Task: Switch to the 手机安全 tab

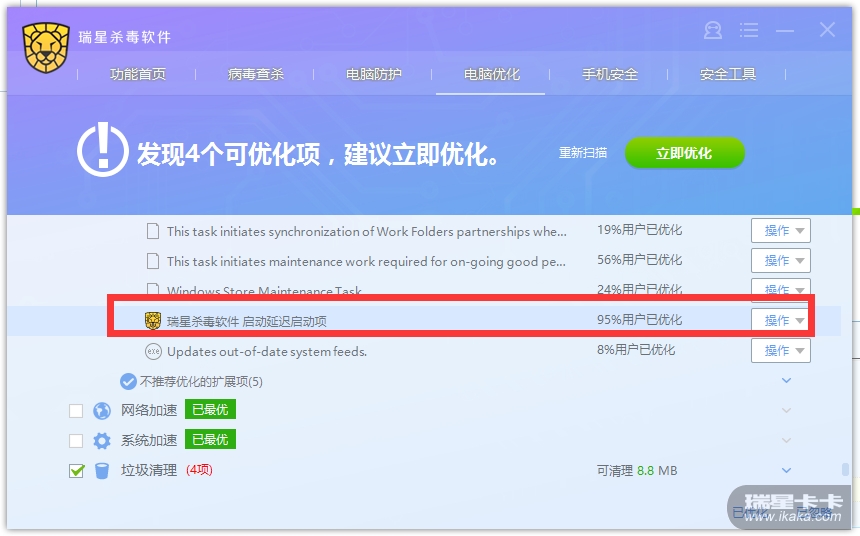Action: (609, 74)
